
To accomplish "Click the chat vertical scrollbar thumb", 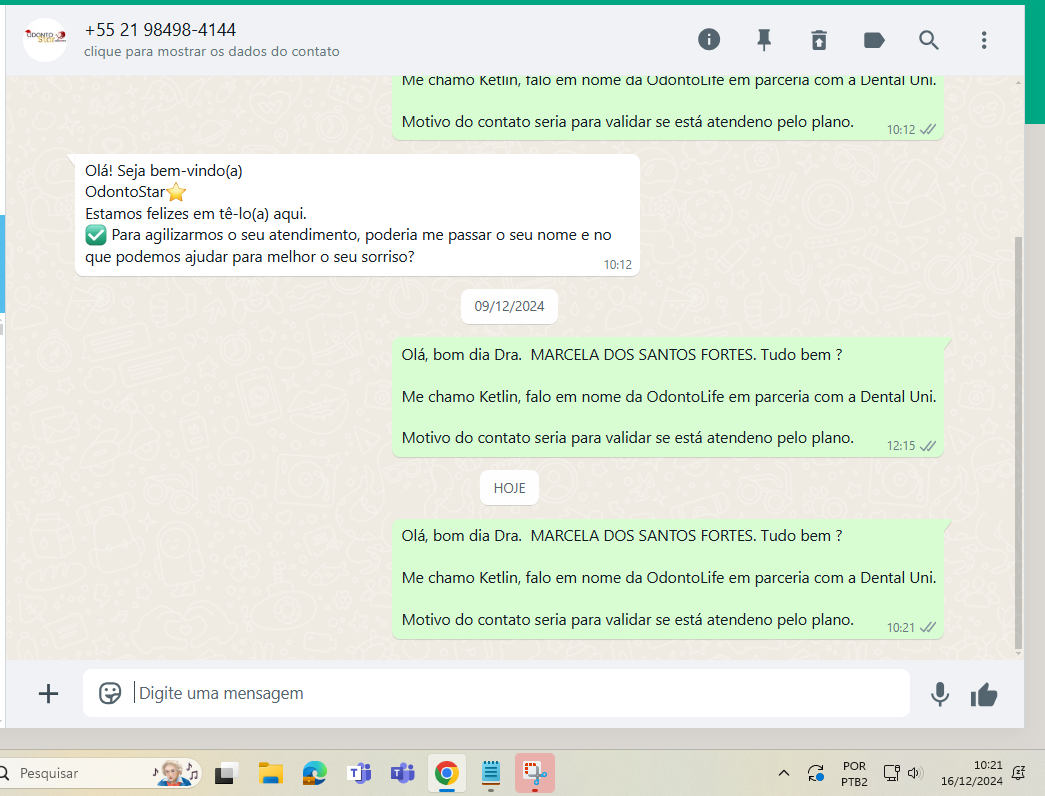I will click(1018, 442).
